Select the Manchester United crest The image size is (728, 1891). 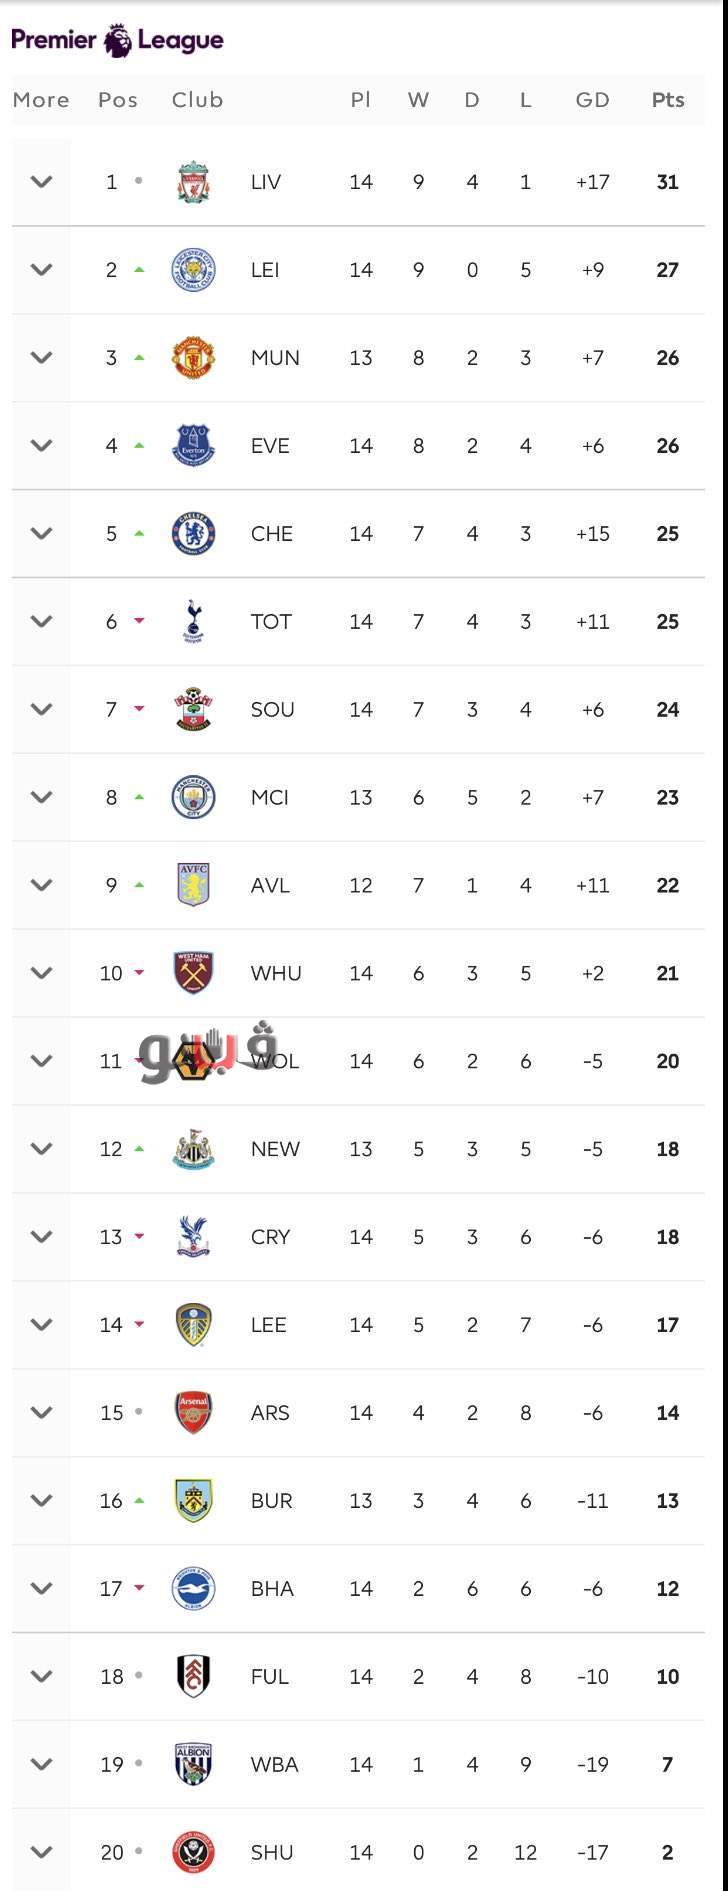coord(193,358)
